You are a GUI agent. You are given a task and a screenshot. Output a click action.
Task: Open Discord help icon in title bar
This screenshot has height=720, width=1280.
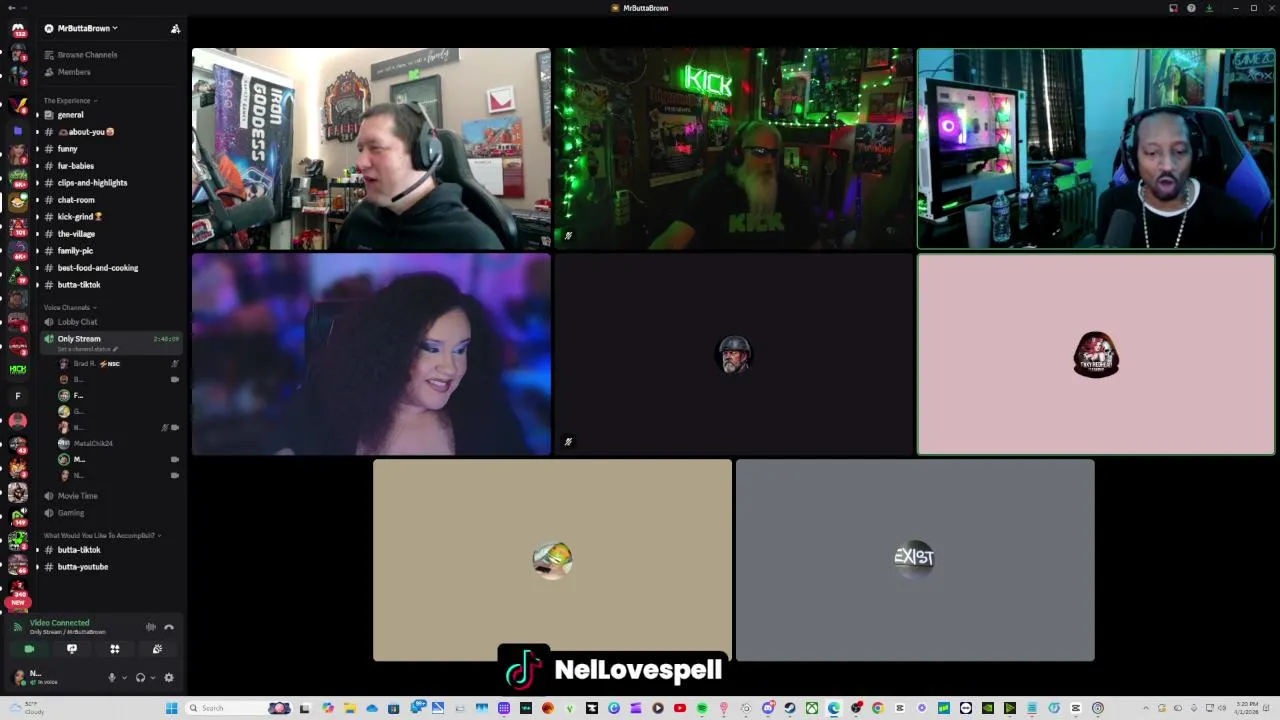1191,8
